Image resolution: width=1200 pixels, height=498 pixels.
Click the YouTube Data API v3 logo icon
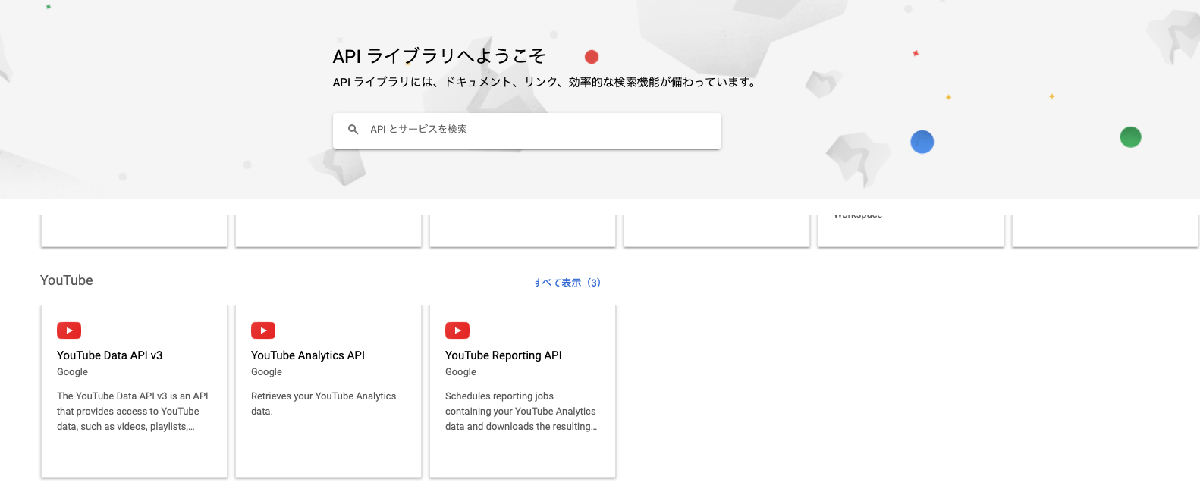(x=69, y=331)
